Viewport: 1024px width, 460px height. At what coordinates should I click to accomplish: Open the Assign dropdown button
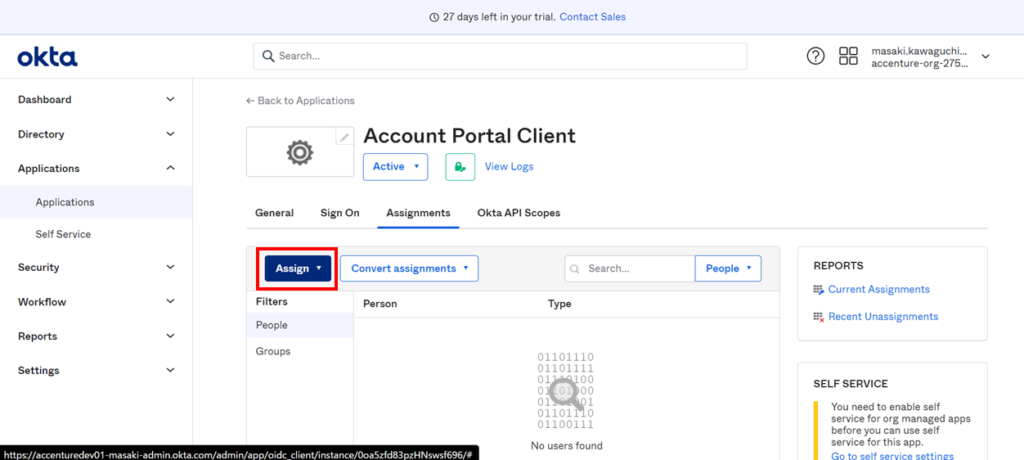(297, 268)
